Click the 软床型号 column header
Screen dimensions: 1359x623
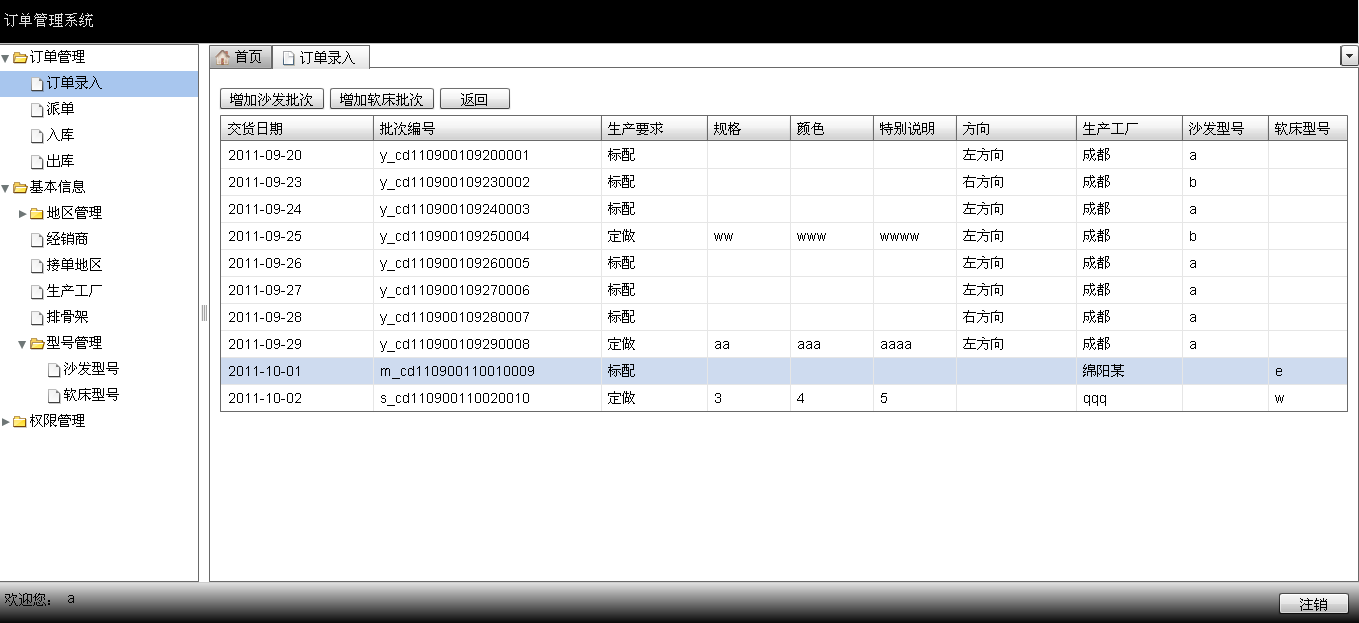tap(1308, 128)
